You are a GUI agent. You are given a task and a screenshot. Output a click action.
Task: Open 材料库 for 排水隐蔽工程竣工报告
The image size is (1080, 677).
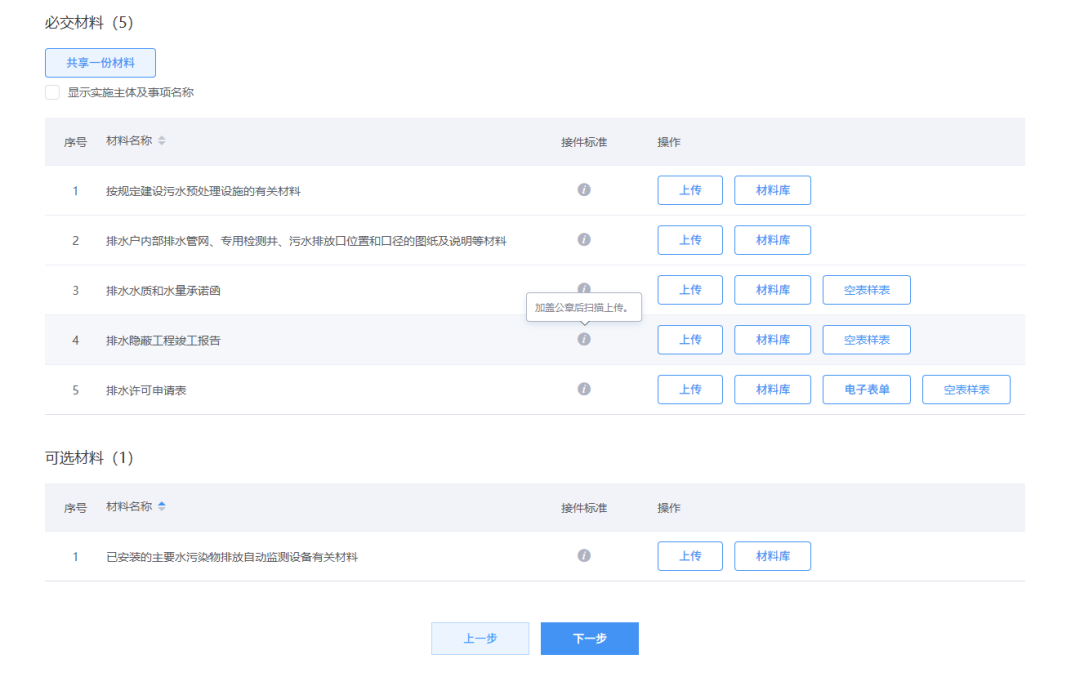click(772, 340)
